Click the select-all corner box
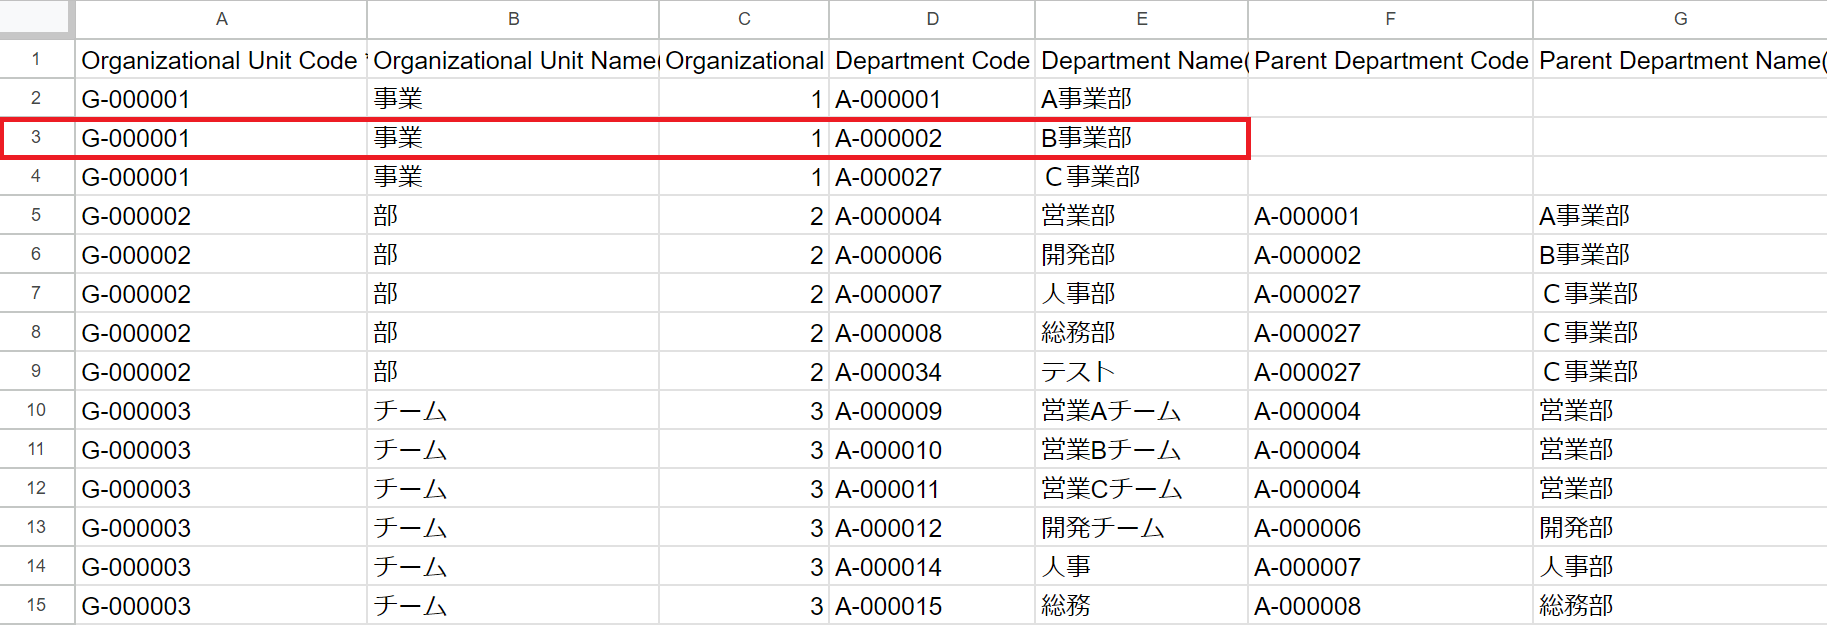 36,17
